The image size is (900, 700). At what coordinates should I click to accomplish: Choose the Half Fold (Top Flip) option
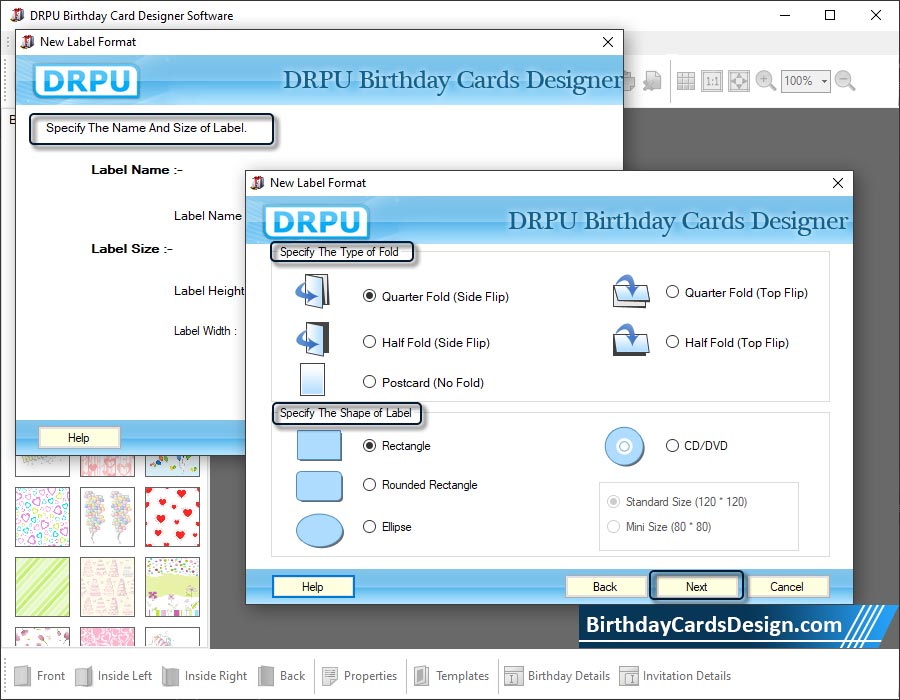(x=672, y=342)
